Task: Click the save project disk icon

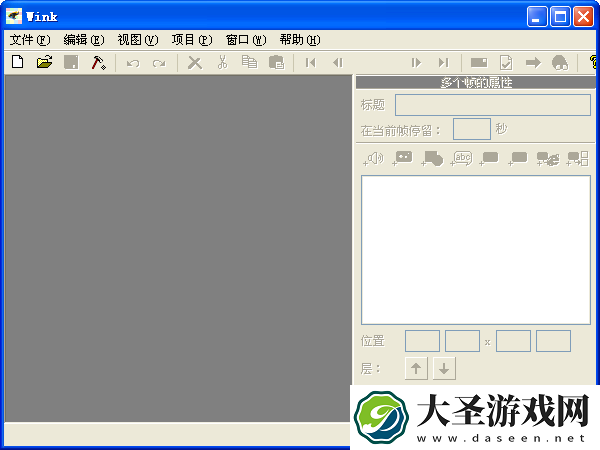Action: click(71, 62)
